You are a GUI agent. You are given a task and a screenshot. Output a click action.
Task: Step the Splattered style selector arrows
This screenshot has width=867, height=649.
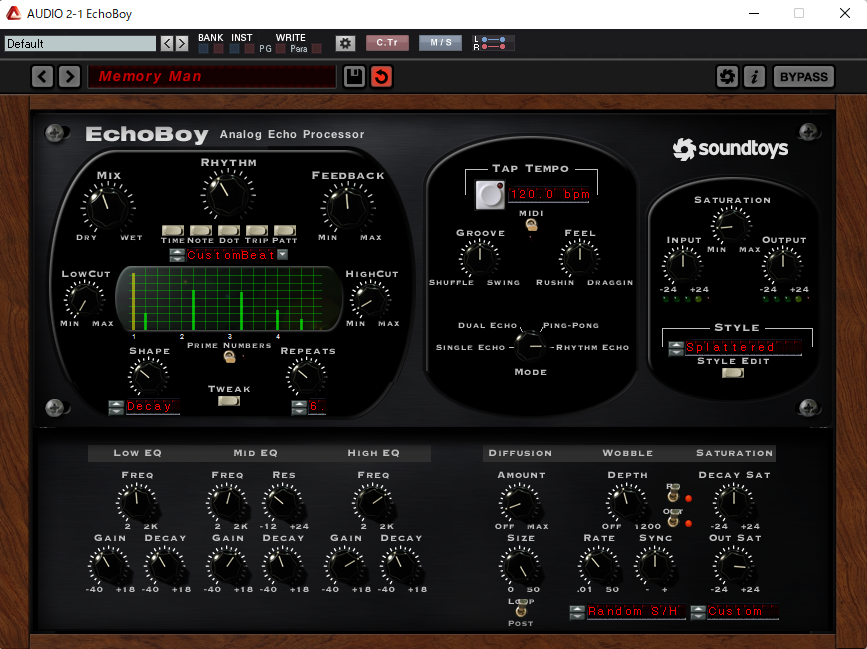click(x=676, y=348)
